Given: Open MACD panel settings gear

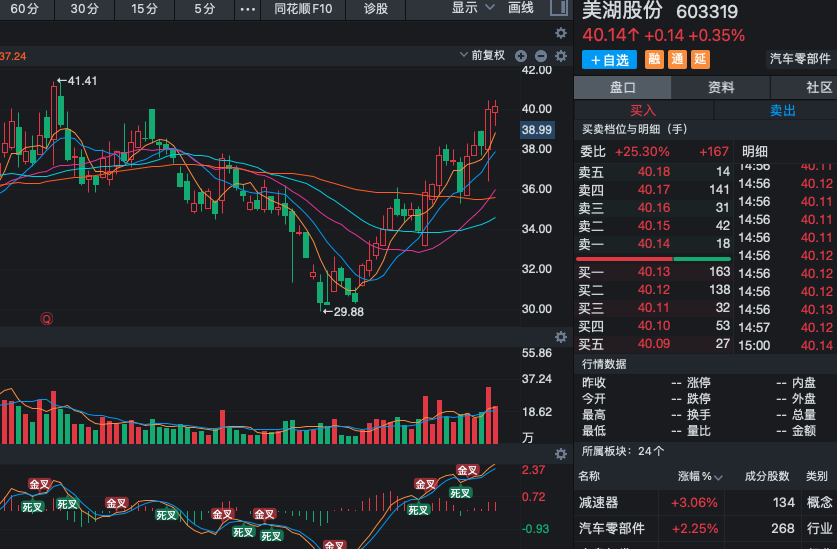Looking at the screenshot, I should 560,454.
